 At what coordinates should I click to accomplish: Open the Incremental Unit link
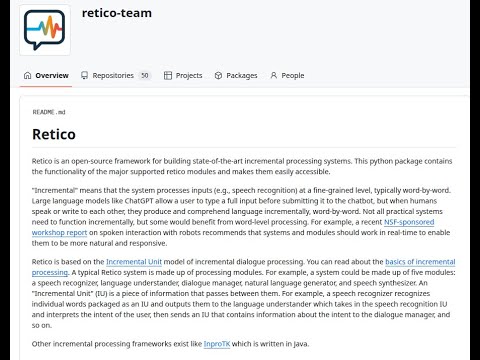[x=134, y=262]
